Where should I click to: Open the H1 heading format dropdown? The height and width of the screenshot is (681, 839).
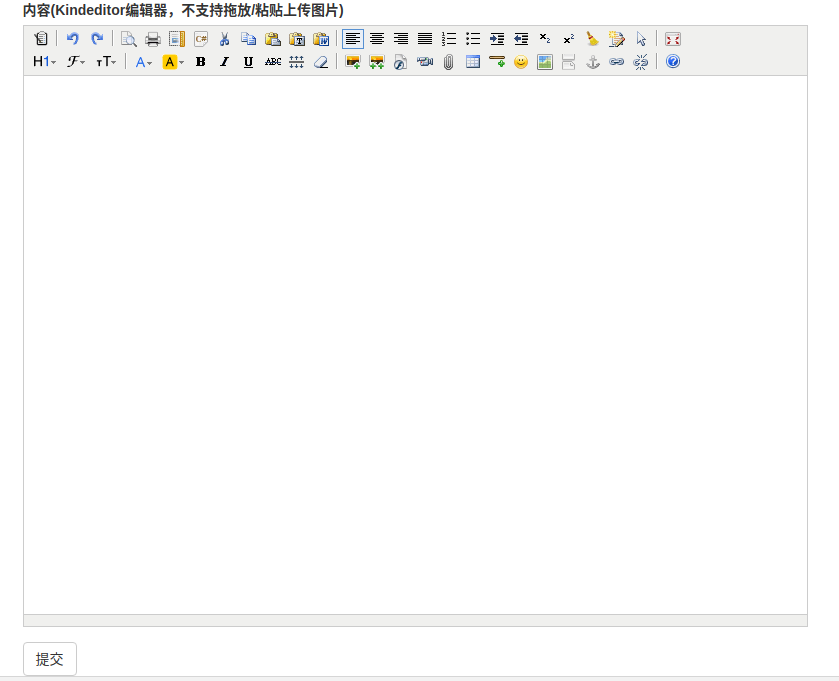[44, 62]
